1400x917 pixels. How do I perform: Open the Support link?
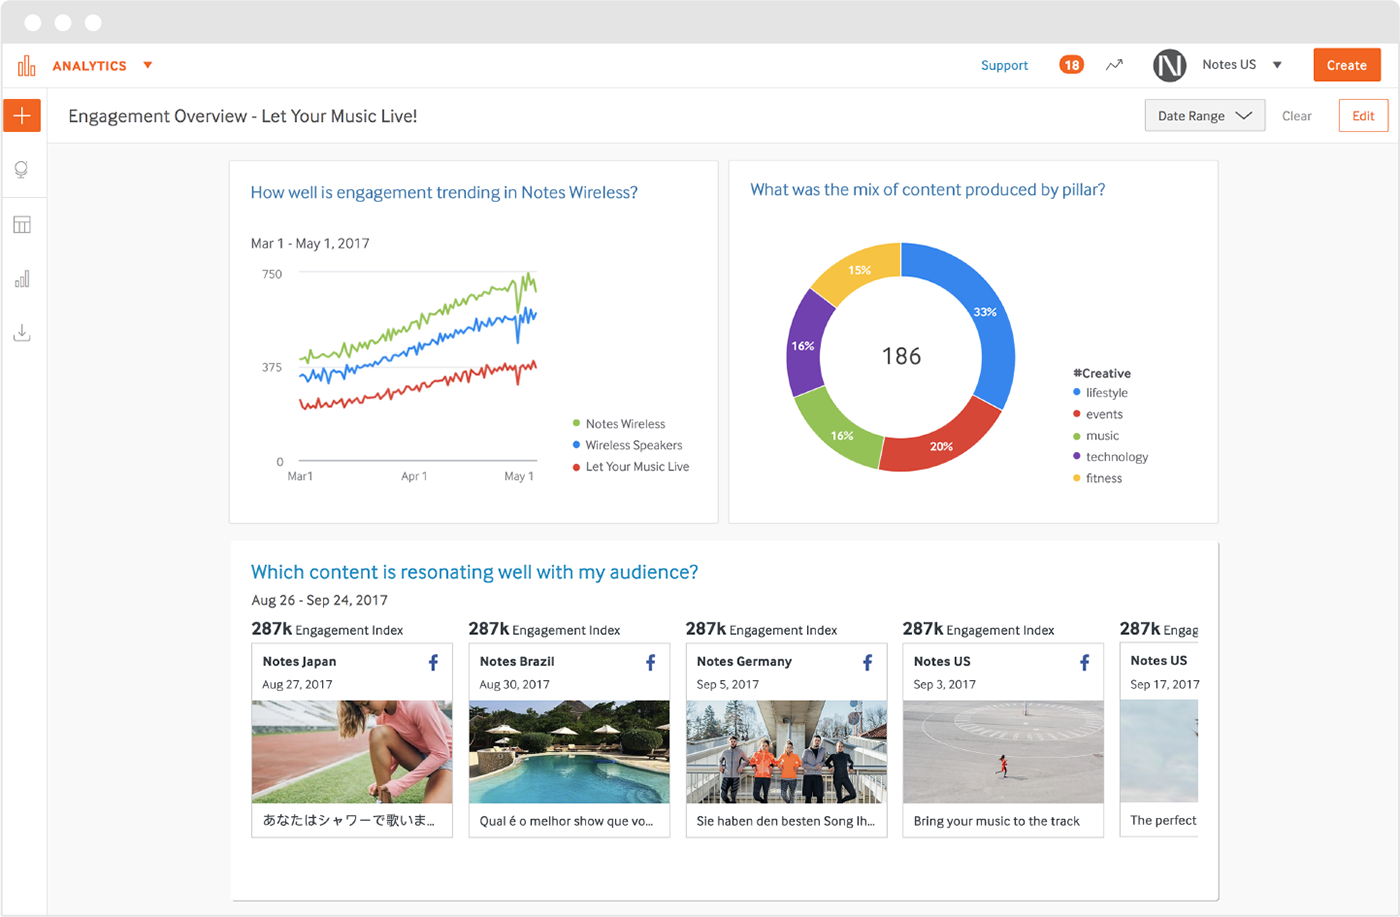1004,65
